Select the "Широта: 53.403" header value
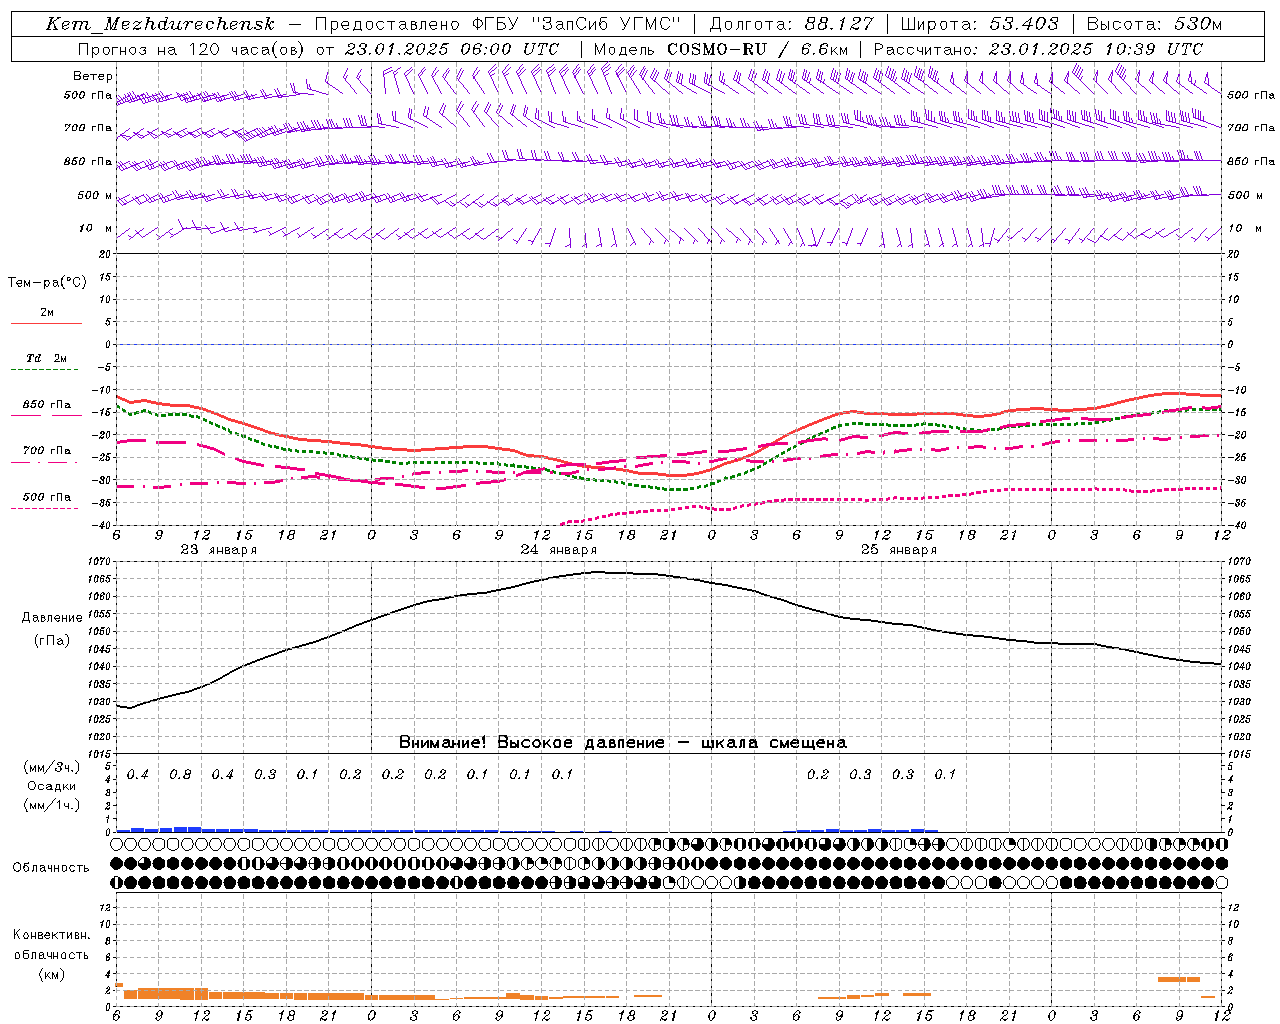This screenshot has width=1280, height=1024. [x=980, y=24]
